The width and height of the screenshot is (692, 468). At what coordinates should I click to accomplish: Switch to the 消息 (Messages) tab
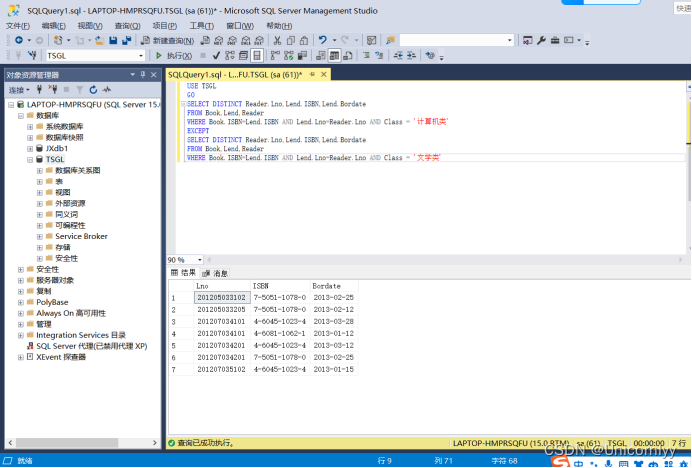coord(215,273)
